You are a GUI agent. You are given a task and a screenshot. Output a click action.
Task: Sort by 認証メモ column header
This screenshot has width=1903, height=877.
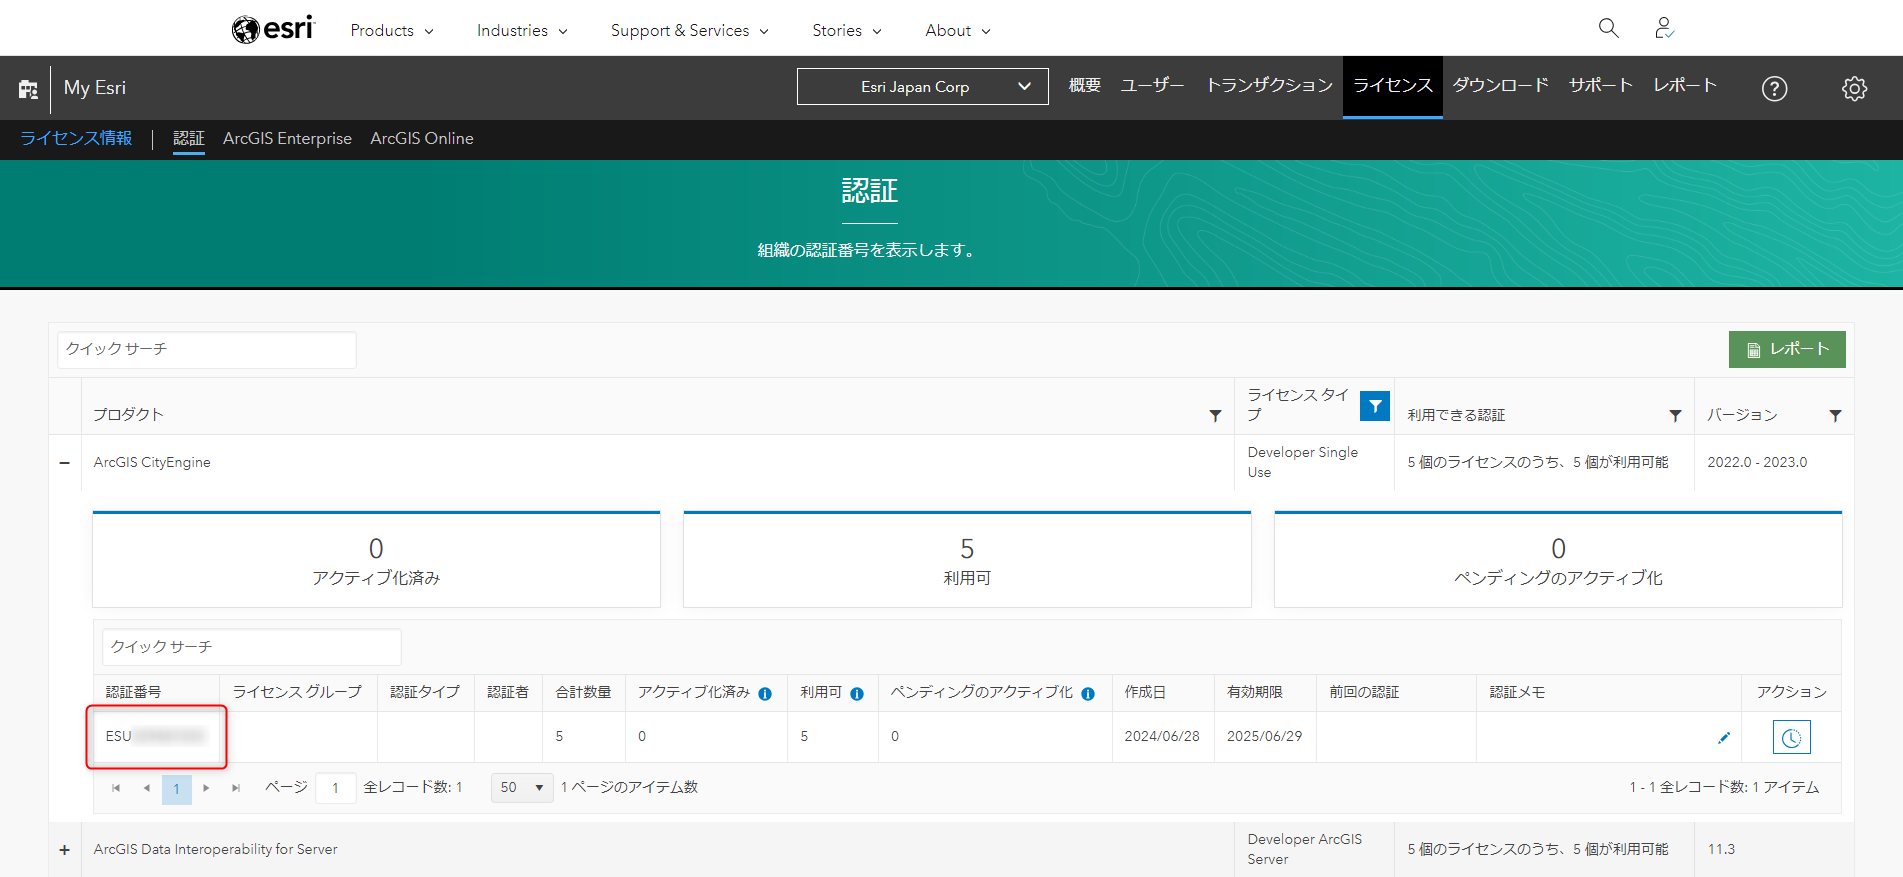tap(1517, 692)
